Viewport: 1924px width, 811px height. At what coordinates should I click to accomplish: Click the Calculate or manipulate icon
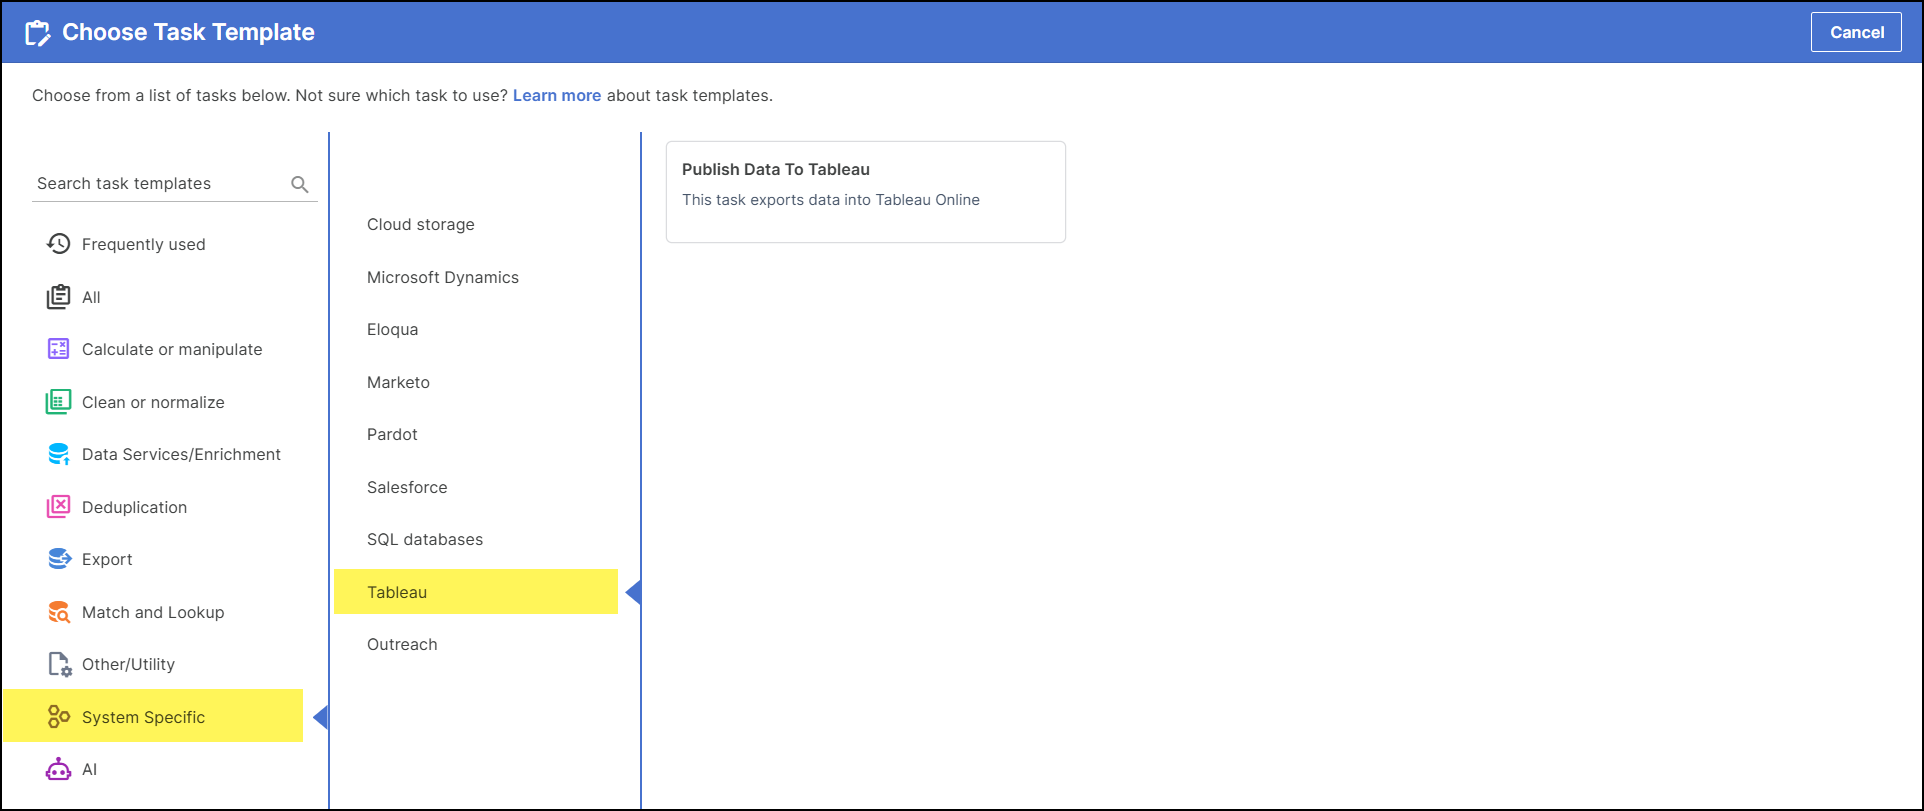(x=59, y=349)
